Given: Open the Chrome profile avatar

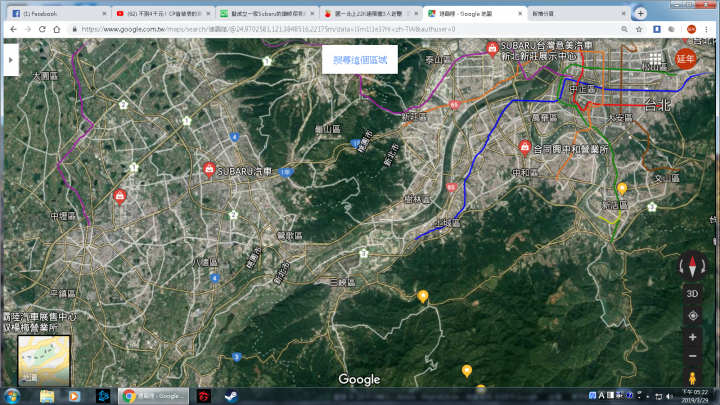Looking at the screenshot, I should click(x=691, y=29).
